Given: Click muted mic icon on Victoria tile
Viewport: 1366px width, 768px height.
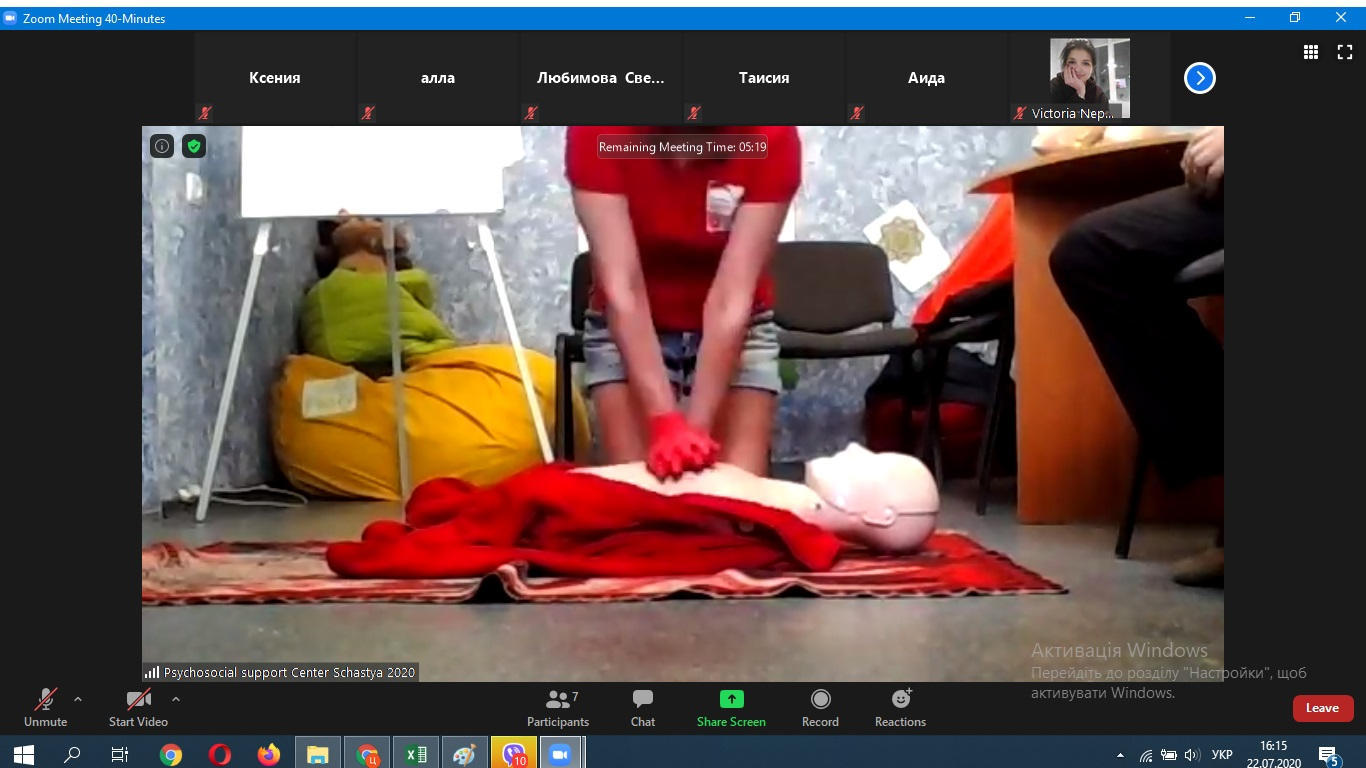Looking at the screenshot, I should (x=1020, y=113).
